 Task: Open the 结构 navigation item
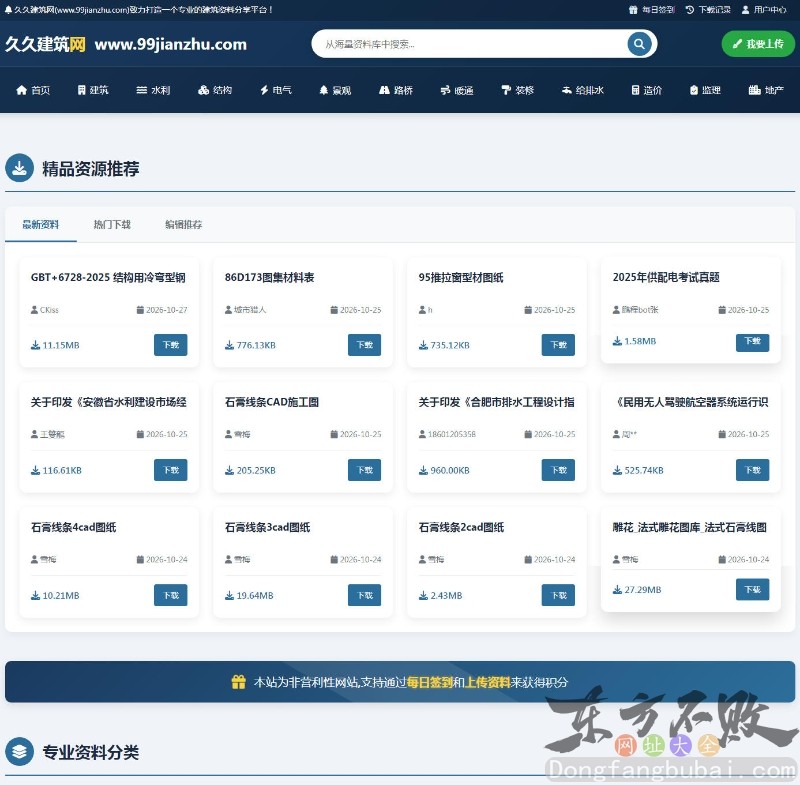(x=215, y=90)
